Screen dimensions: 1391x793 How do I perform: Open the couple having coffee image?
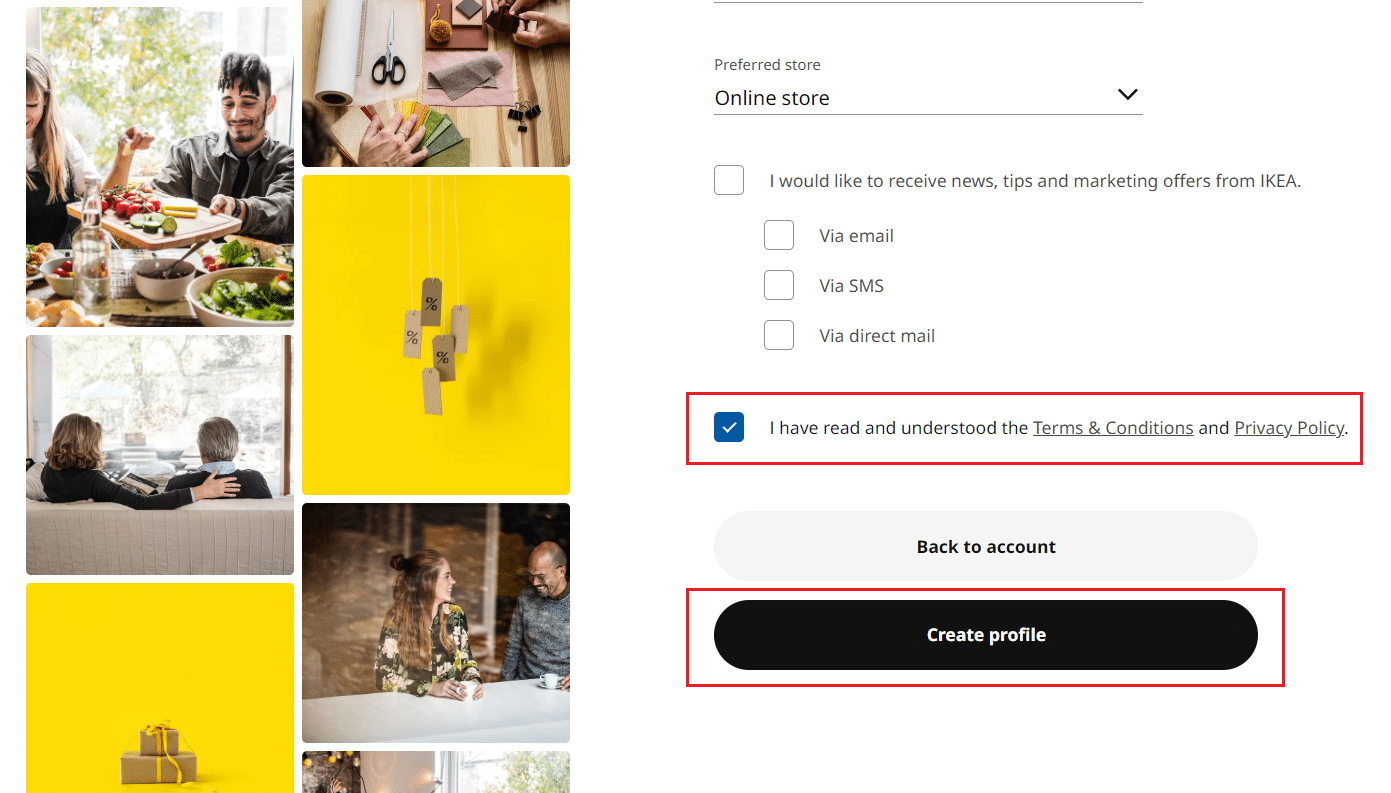point(436,622)
